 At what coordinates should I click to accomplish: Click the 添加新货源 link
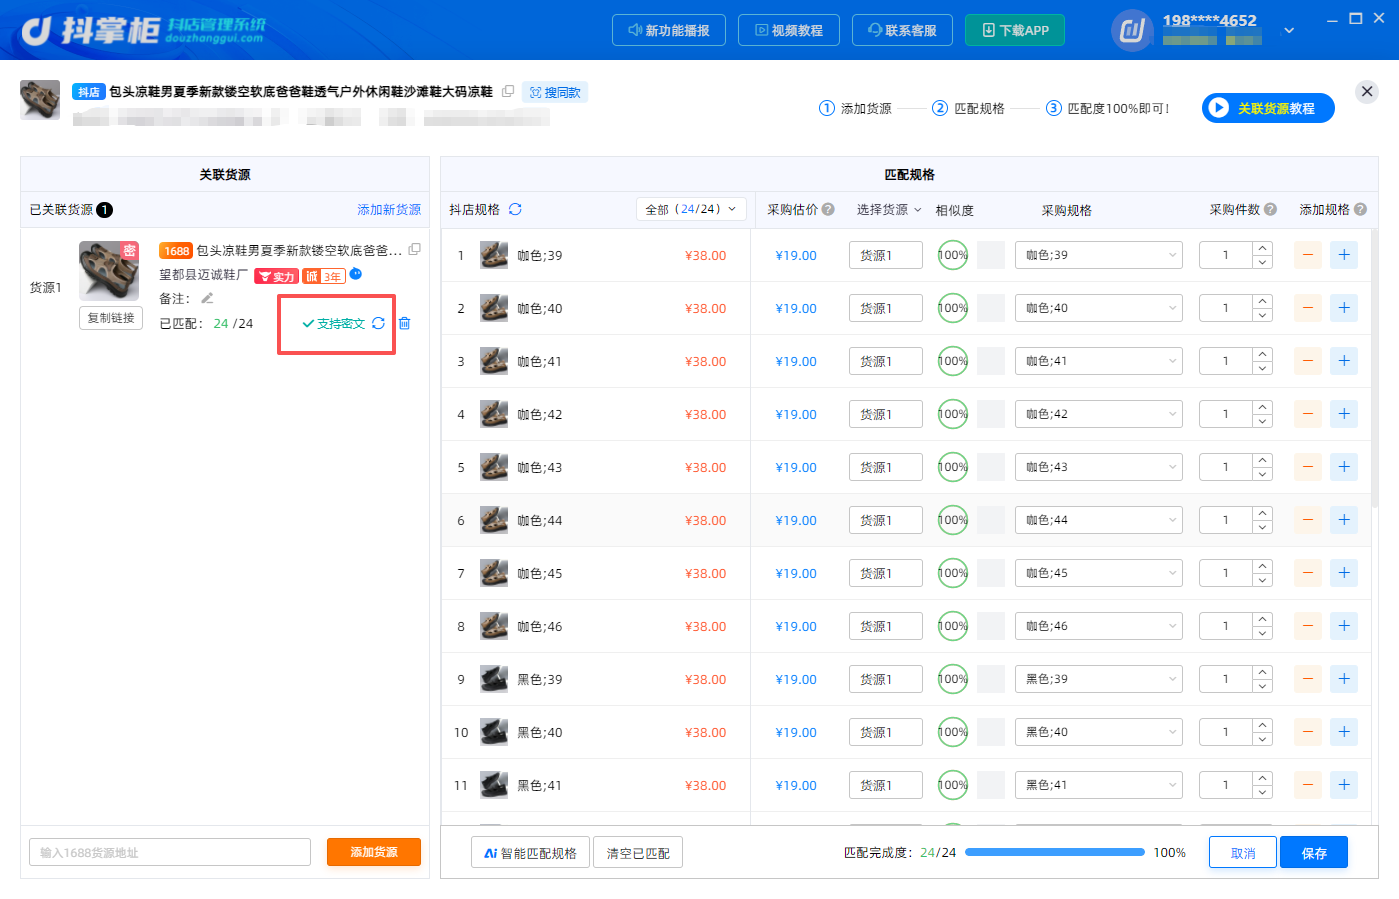click(389, 209)
